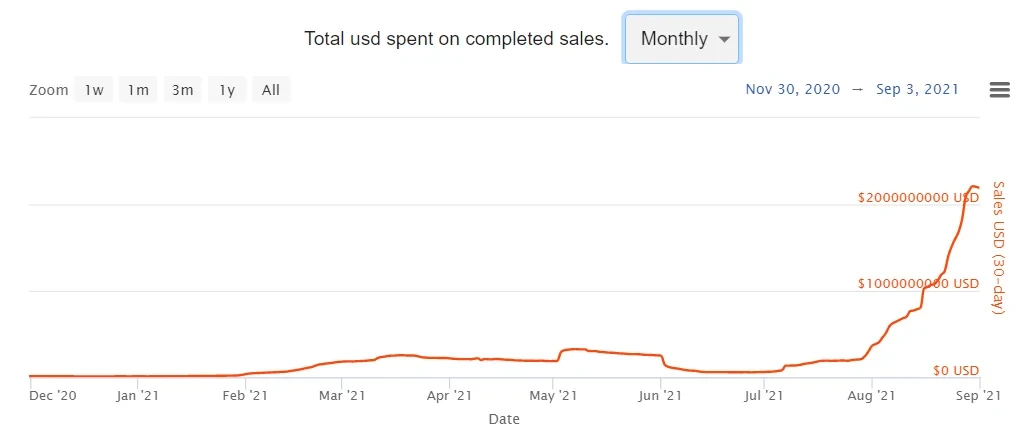Click the dropdown arrow beside Monthly
Screen dimensions: 1031x431
click(x=725, y=40)
